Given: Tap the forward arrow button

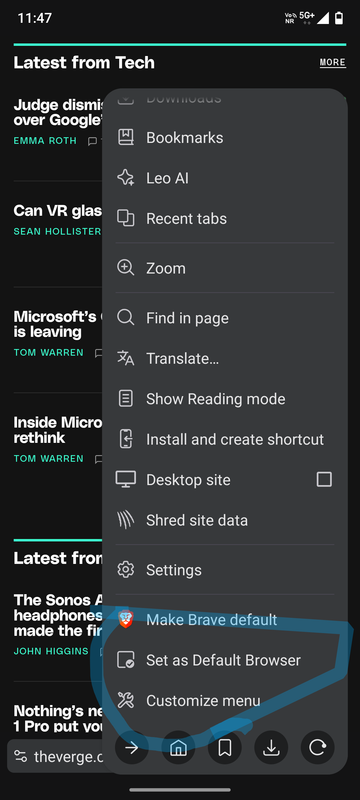Looking at the screenshot, I should 132,748.
